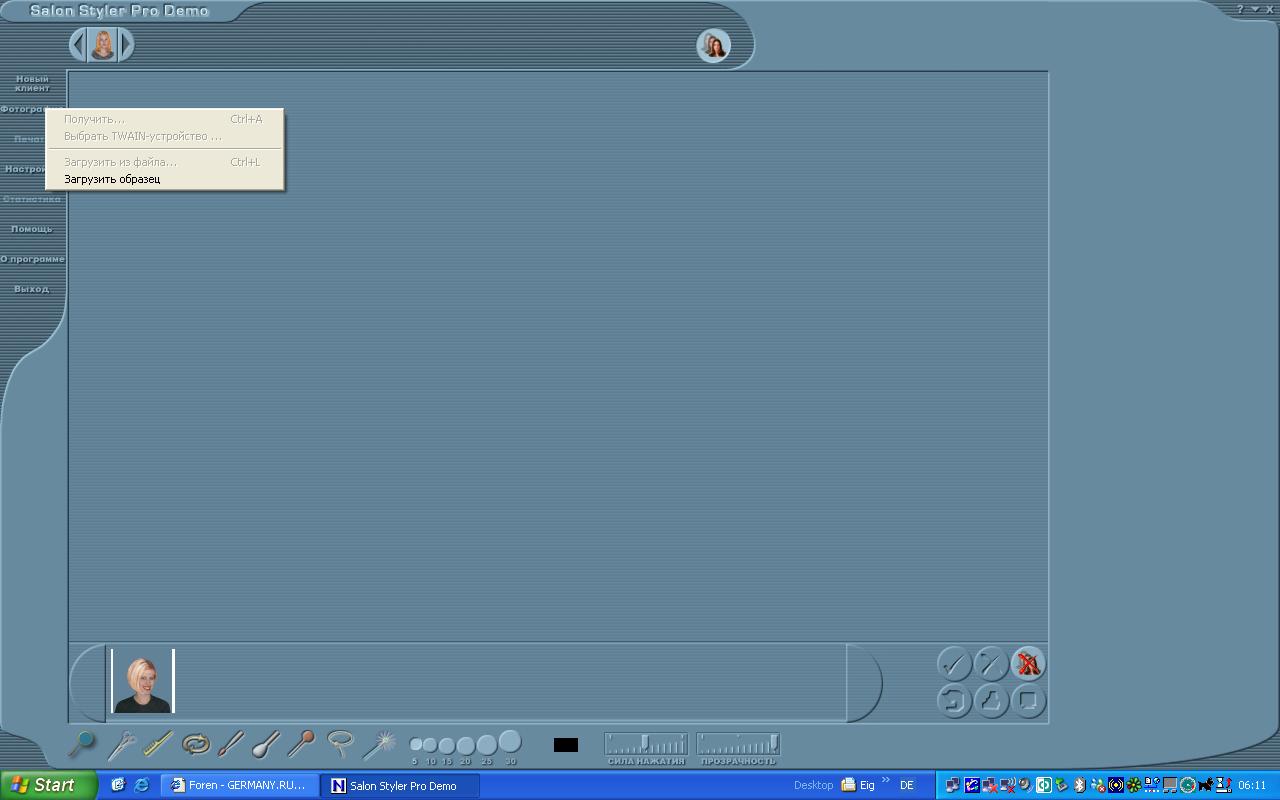Open Новый клиент in the sidebar
The image size is (1280, 800).
(32, 83)
